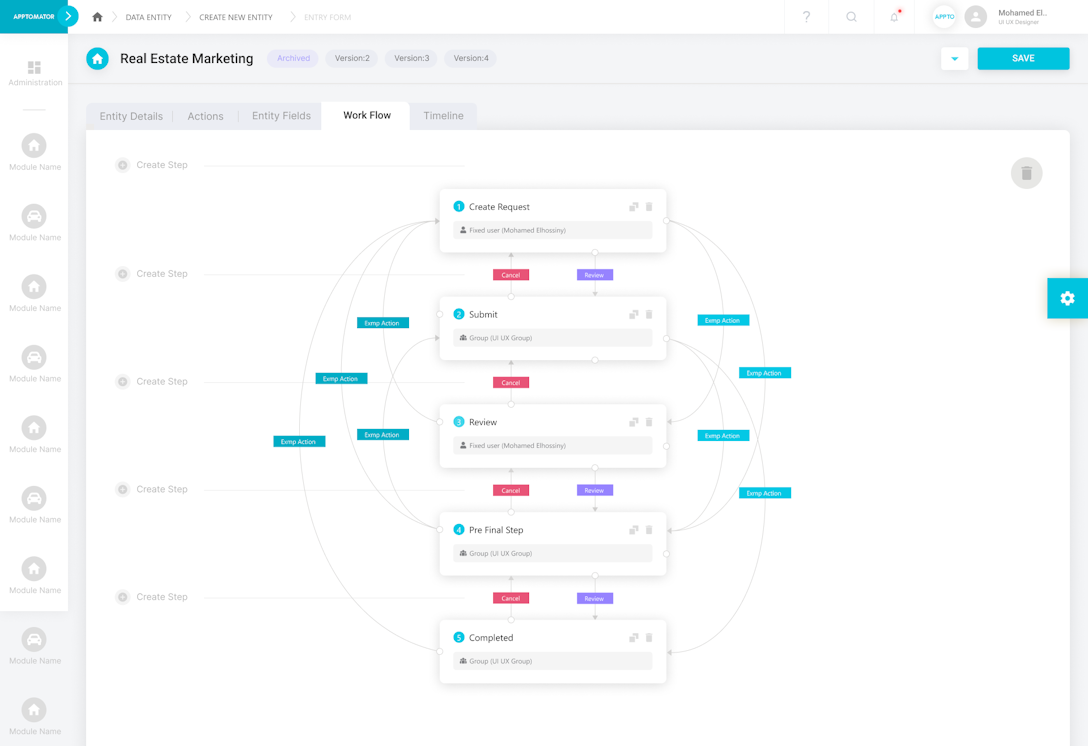Screen dimensions: 1088x746
Task: Duplicate the Submit step
Action: [633, 314]
